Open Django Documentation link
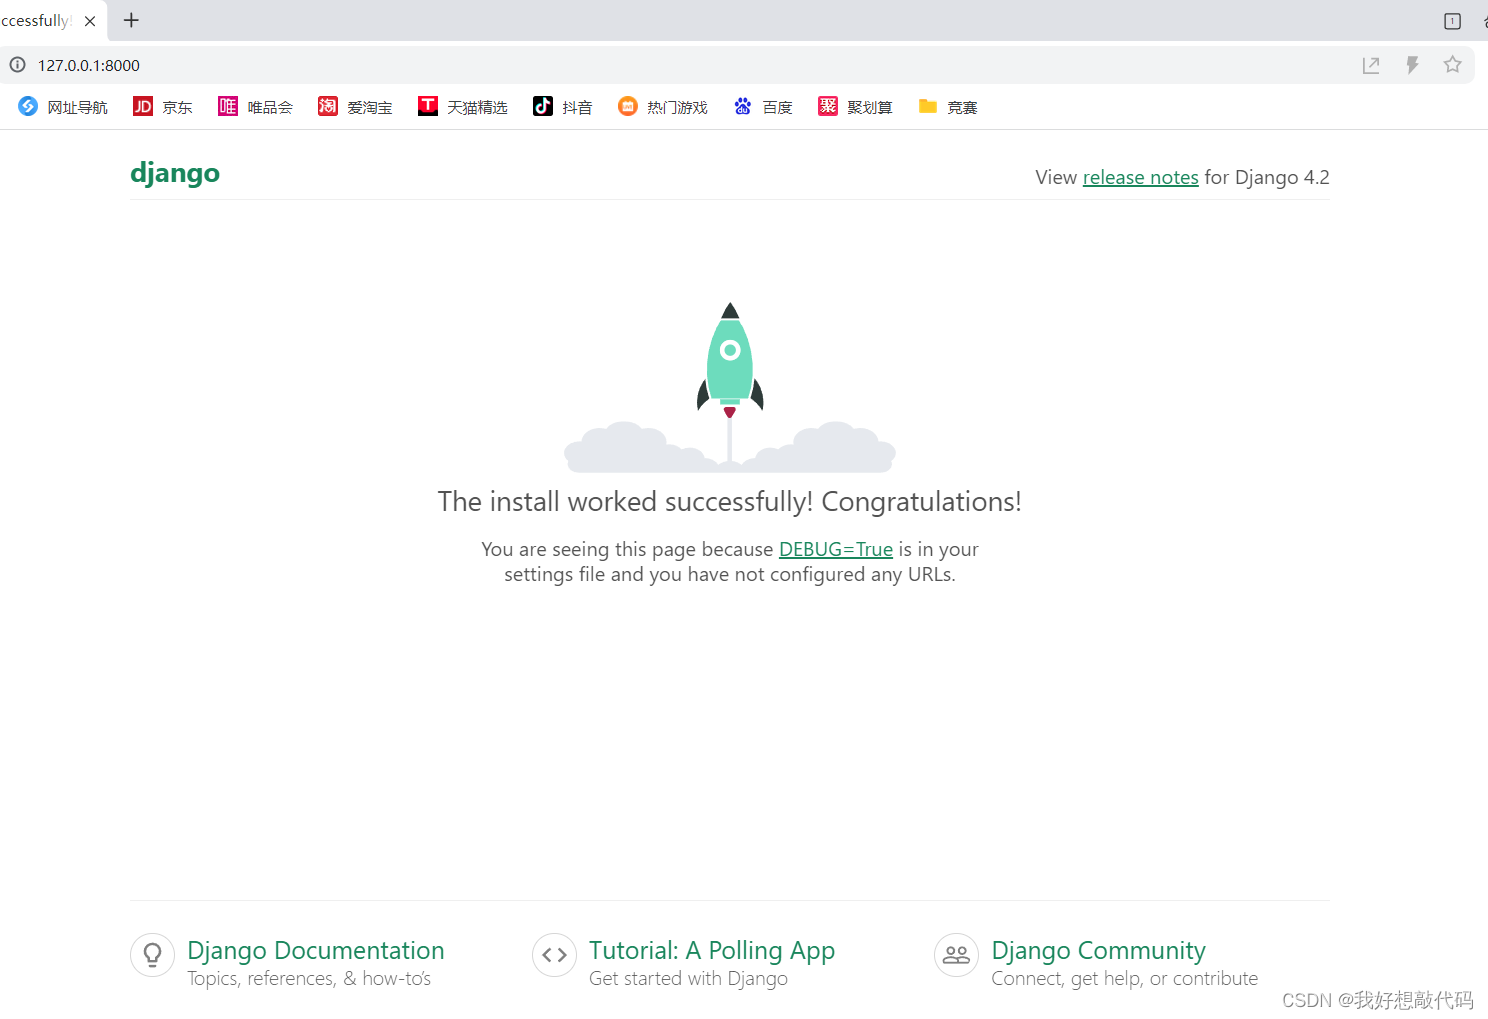 point(316,950)
